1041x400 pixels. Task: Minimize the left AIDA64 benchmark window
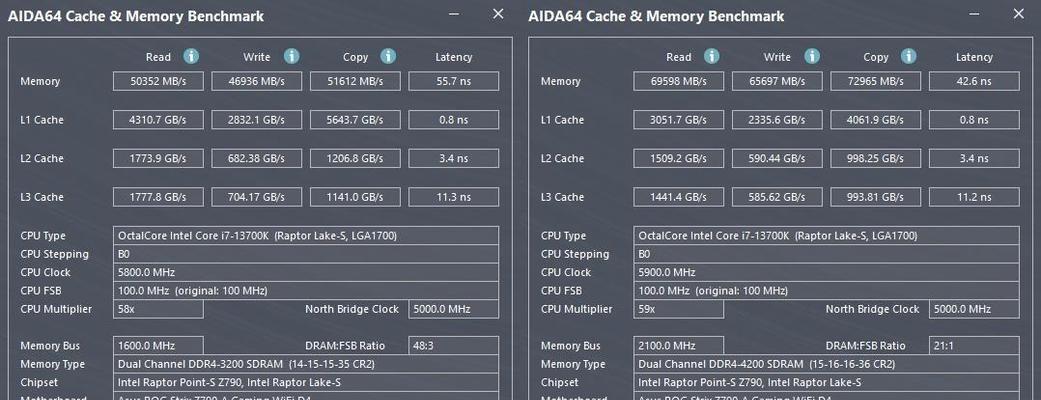tap(455, 14)
